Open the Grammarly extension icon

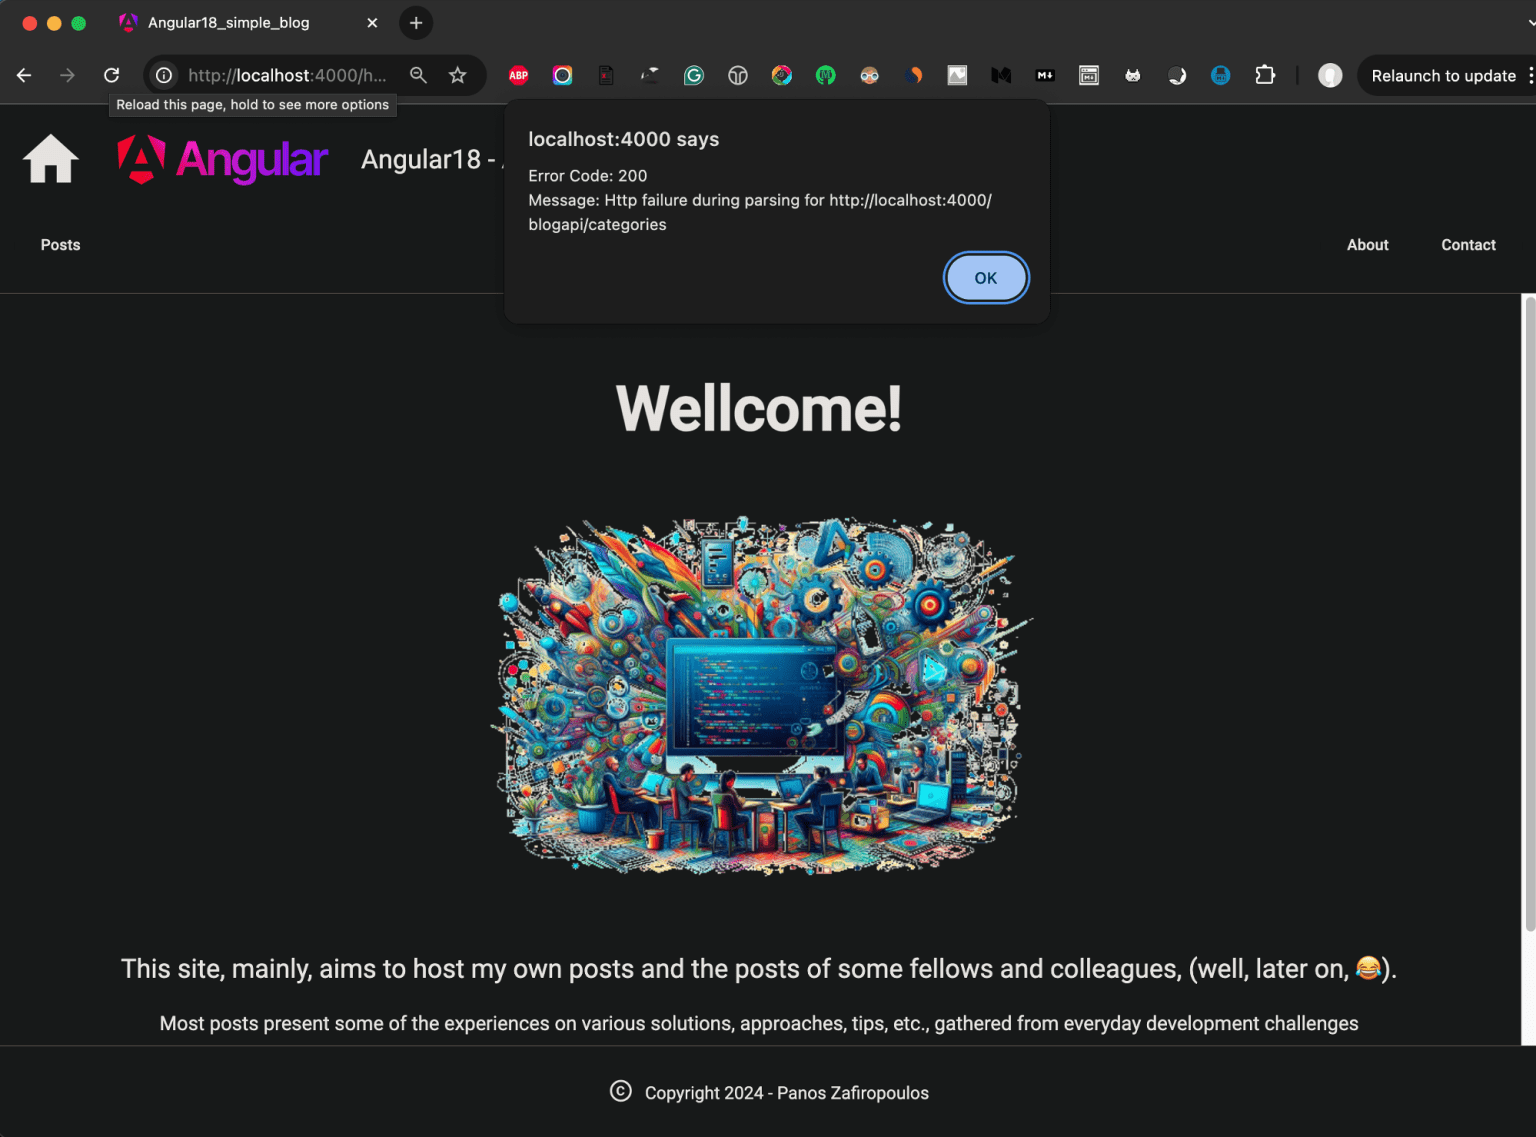click(694, 75)
